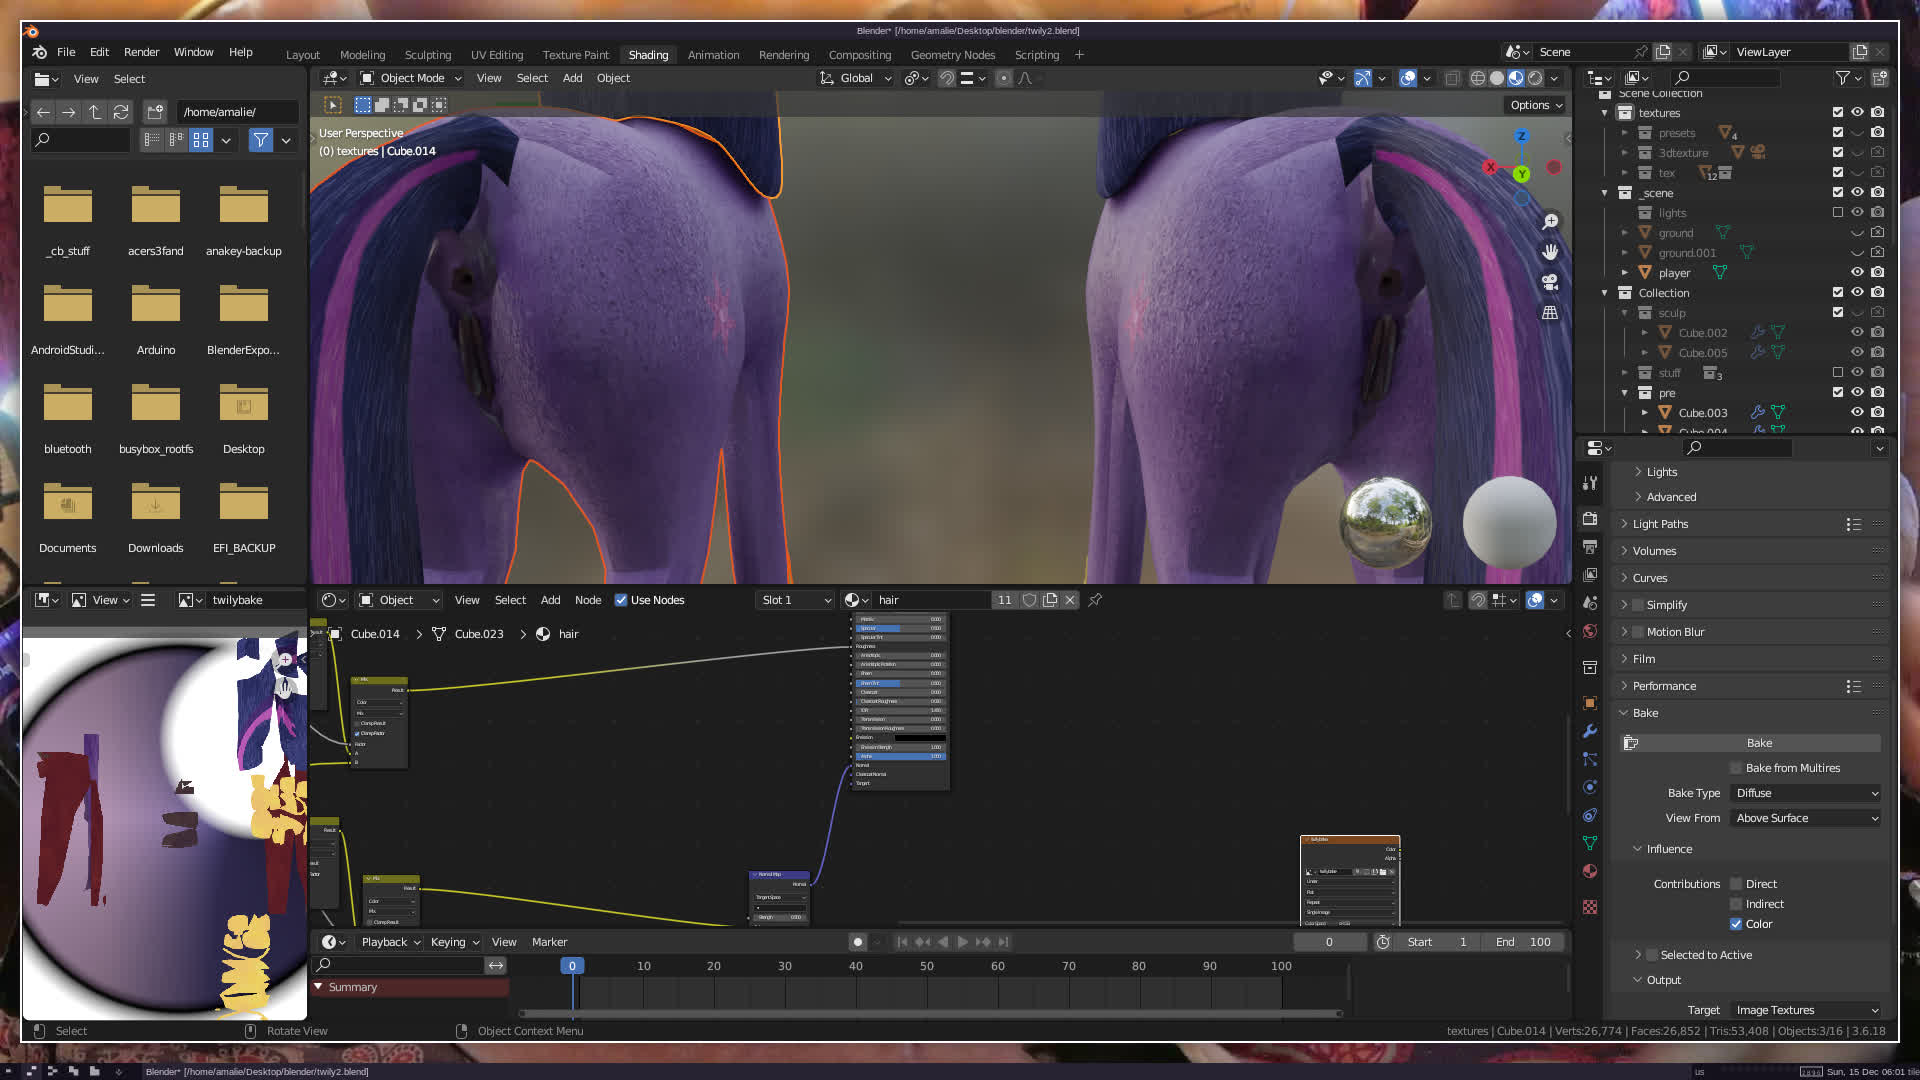
Task: Open the Material properties tab icon
Action: click(1590, 871)
